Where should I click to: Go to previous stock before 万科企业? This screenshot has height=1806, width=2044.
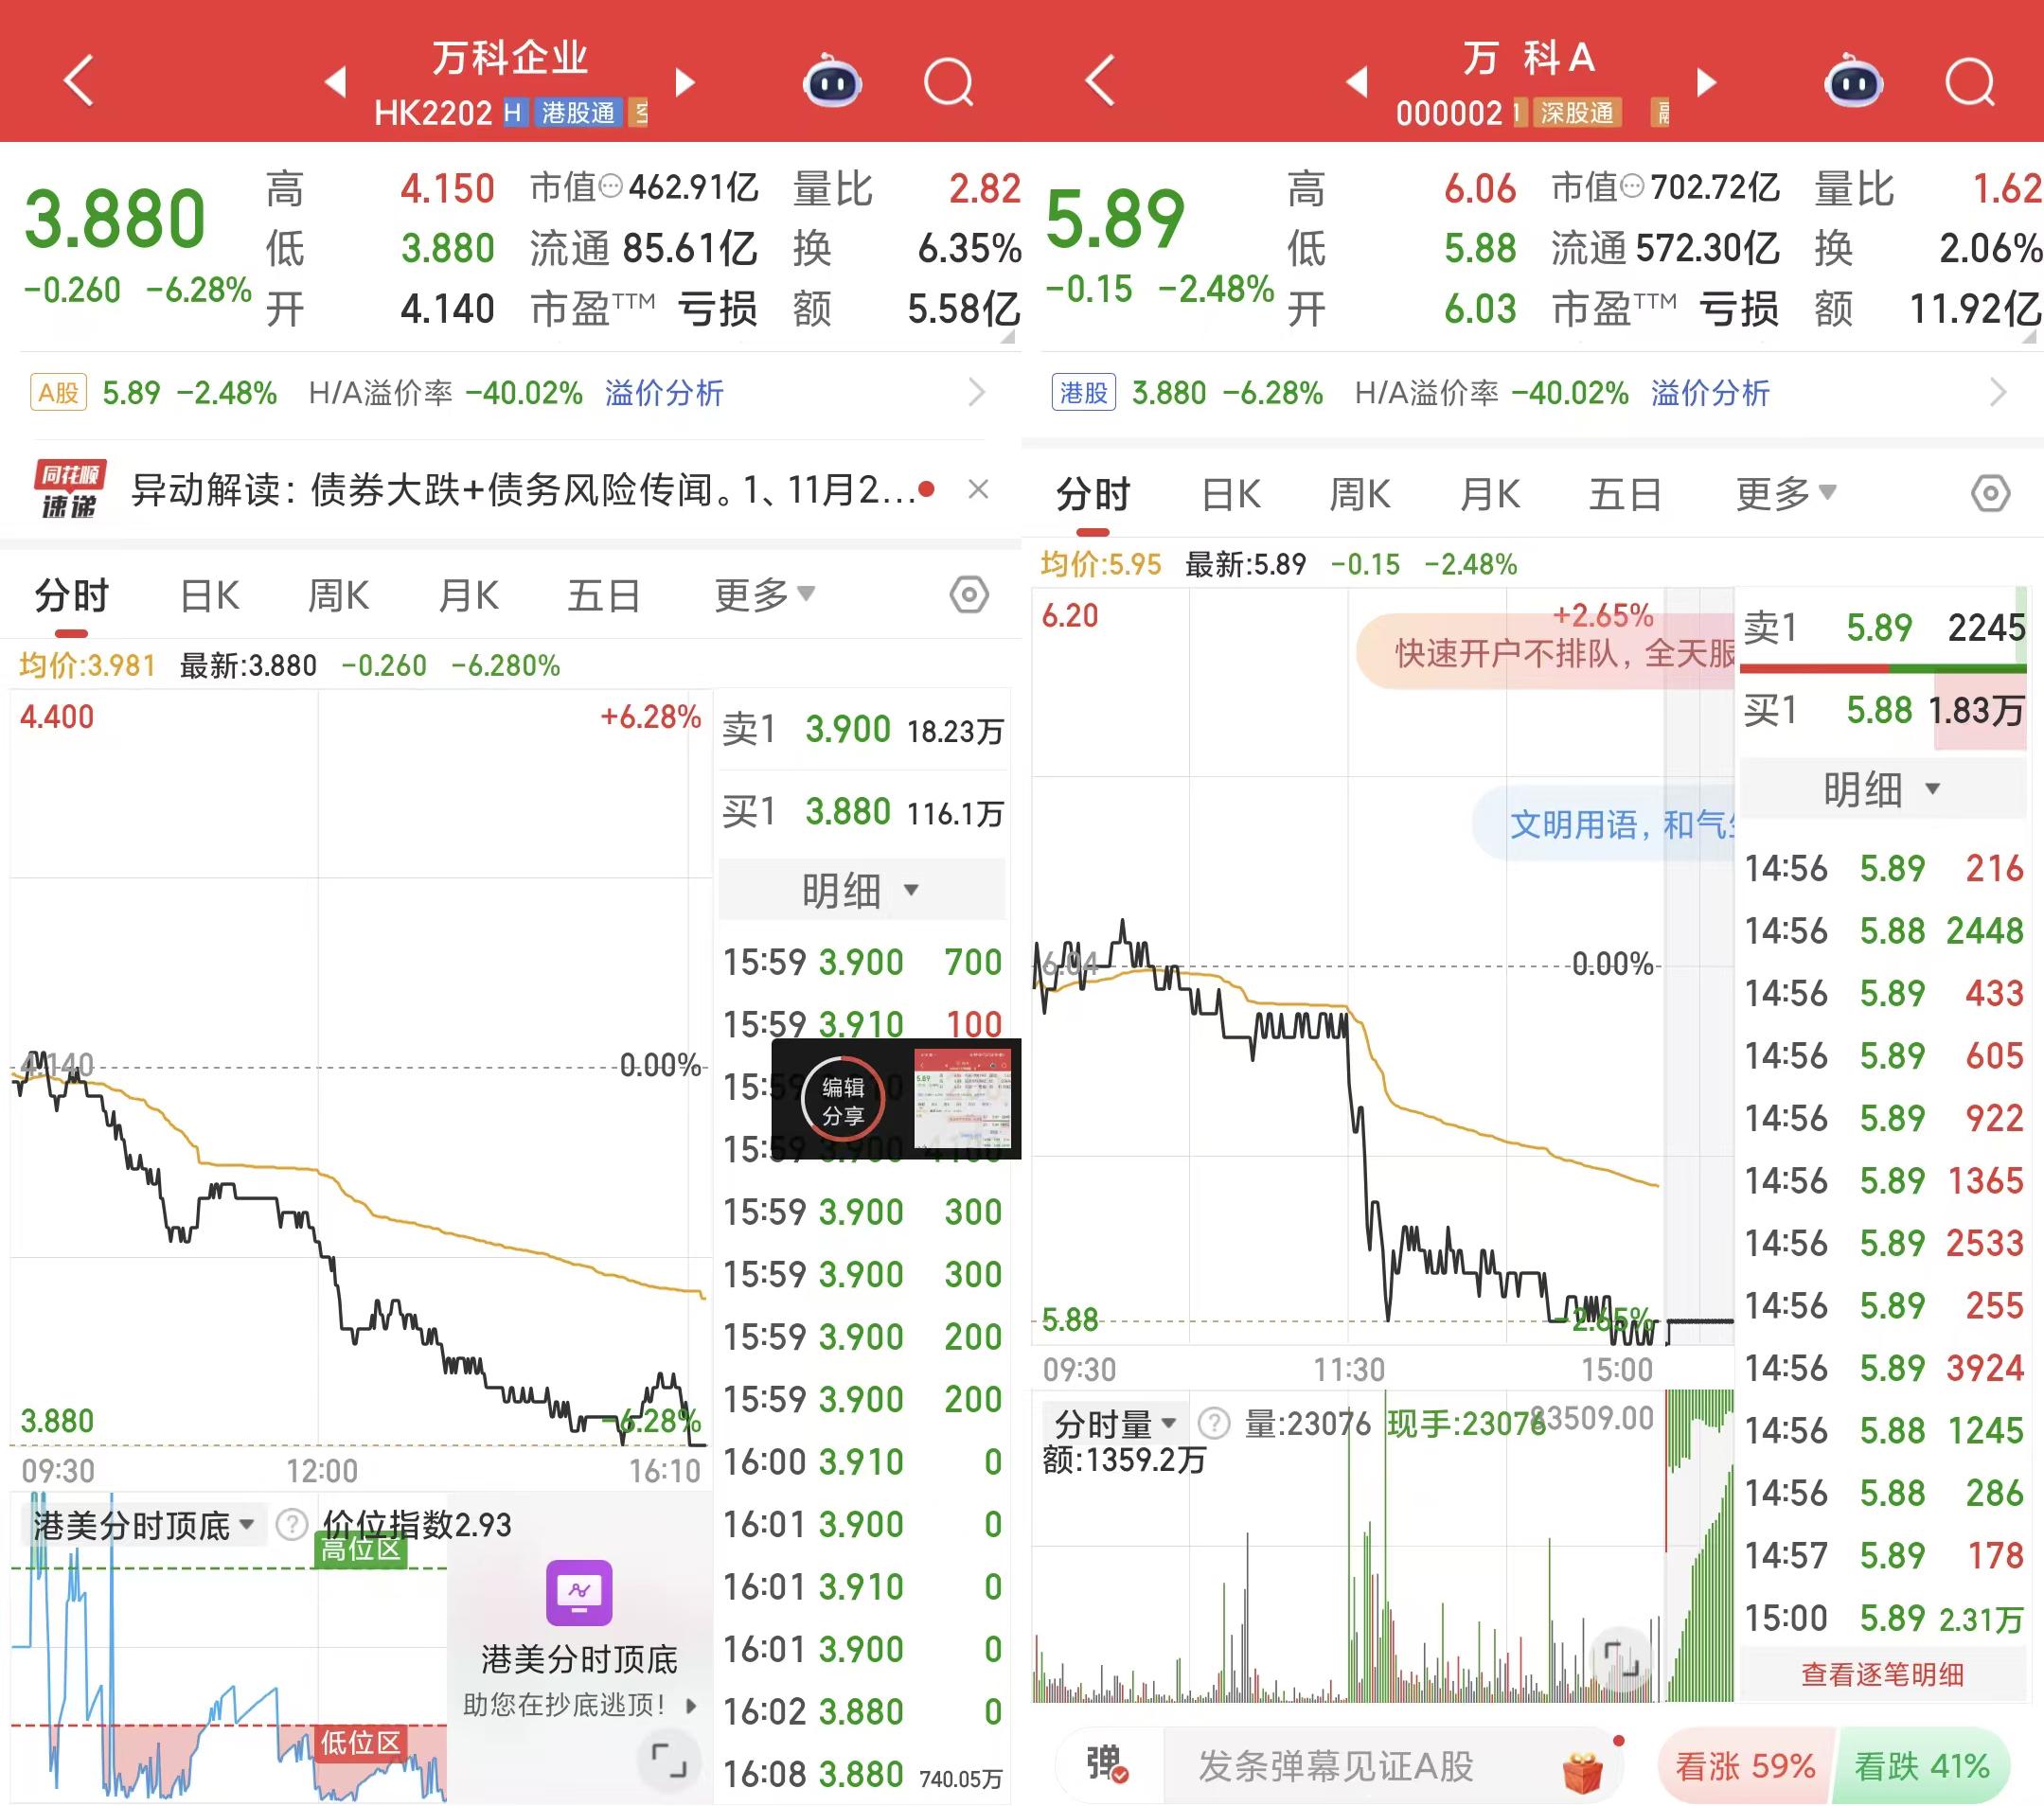[336, 82]
